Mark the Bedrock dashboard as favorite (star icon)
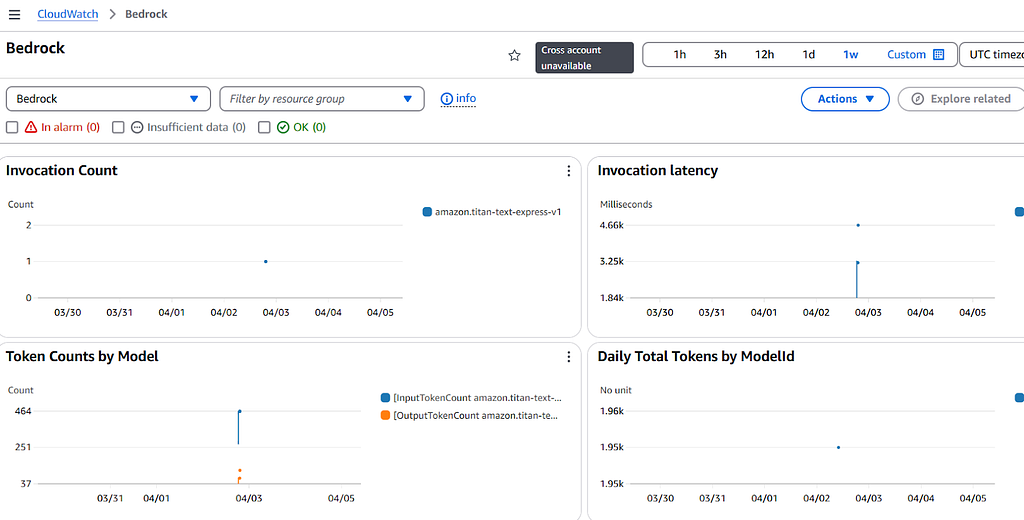The image size is (1024, 520). 515,56
